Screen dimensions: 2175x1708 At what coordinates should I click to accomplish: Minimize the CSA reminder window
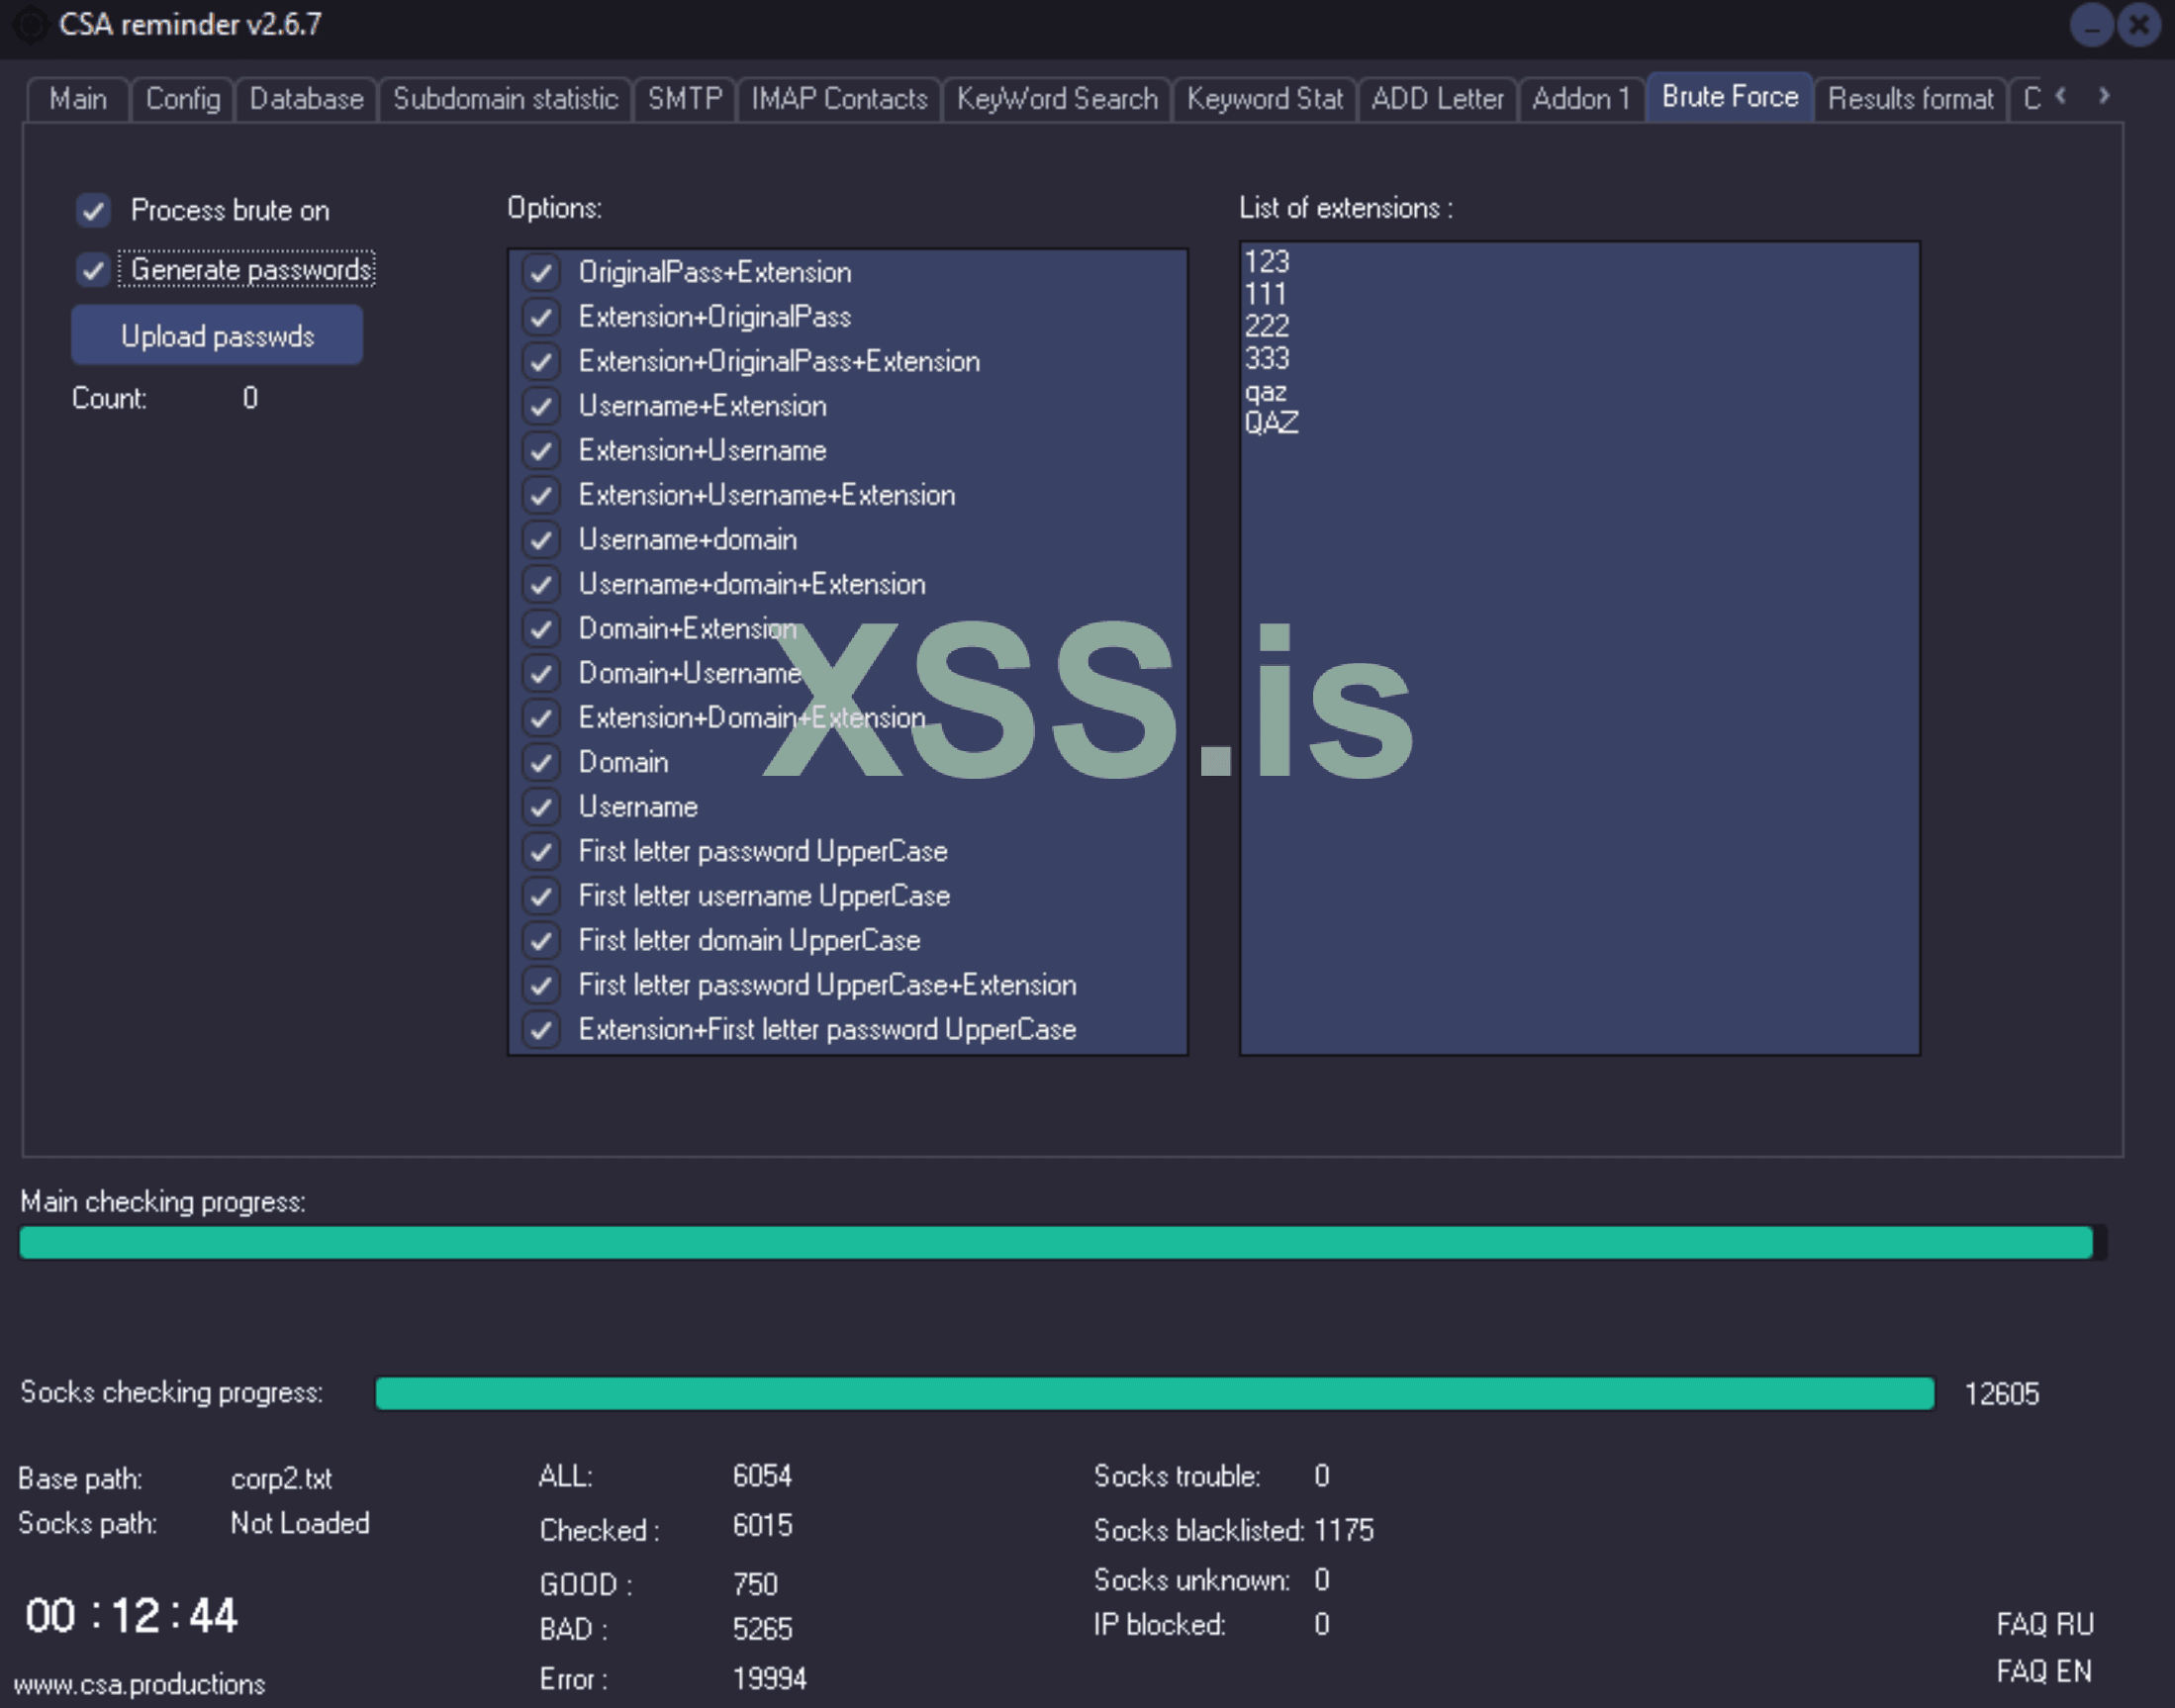pos(2090,25)
